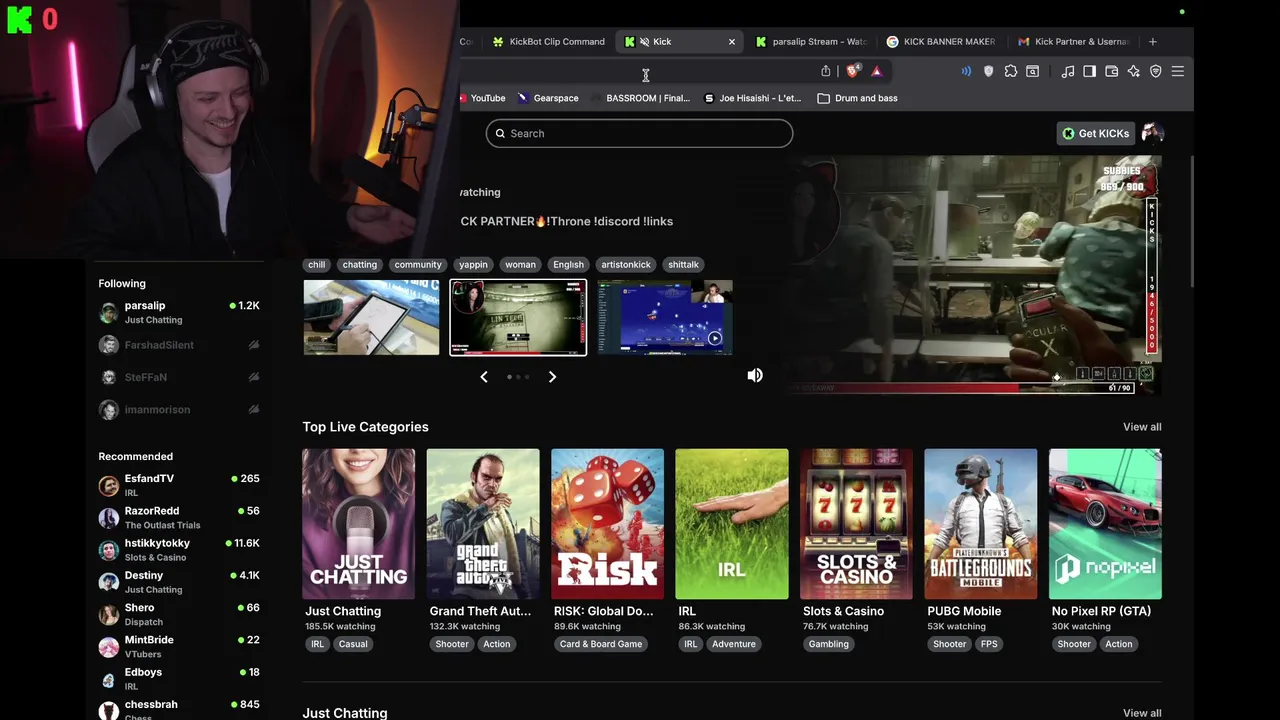1280x720 pixels.
Task: Click the magnifier window toolbar icon
Action: [x=1033, y=71]
